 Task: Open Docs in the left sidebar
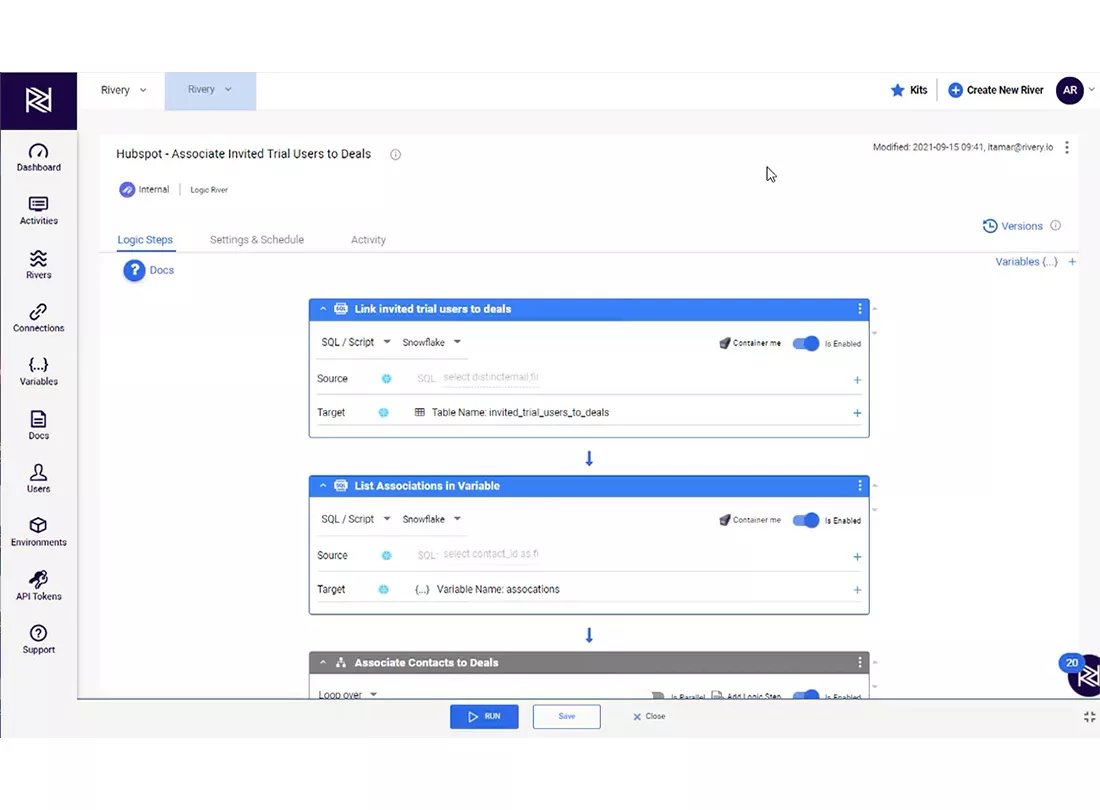(x=39, y=425)
